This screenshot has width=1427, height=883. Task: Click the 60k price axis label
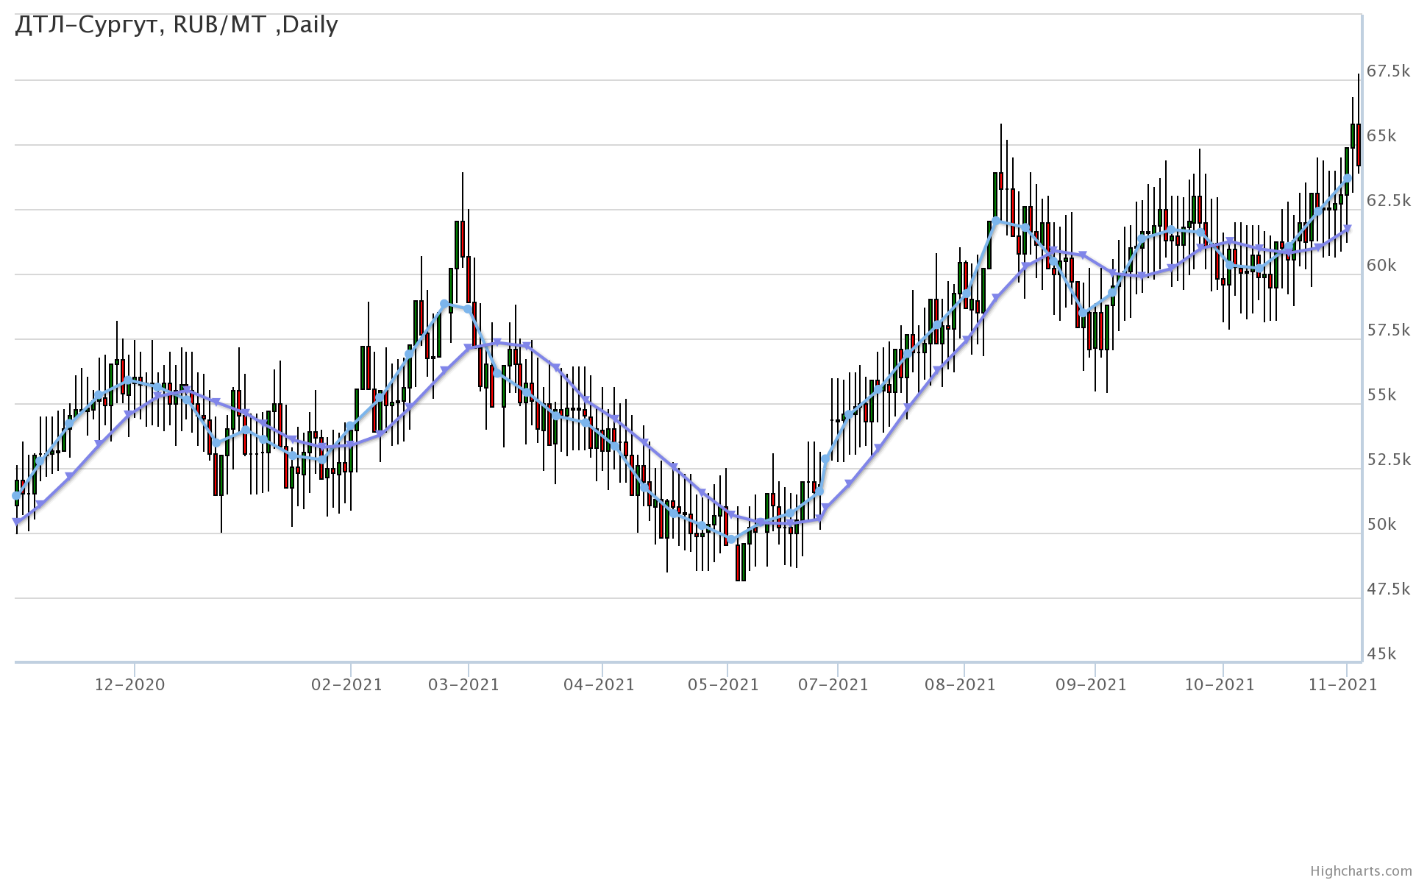[1381, 265]
